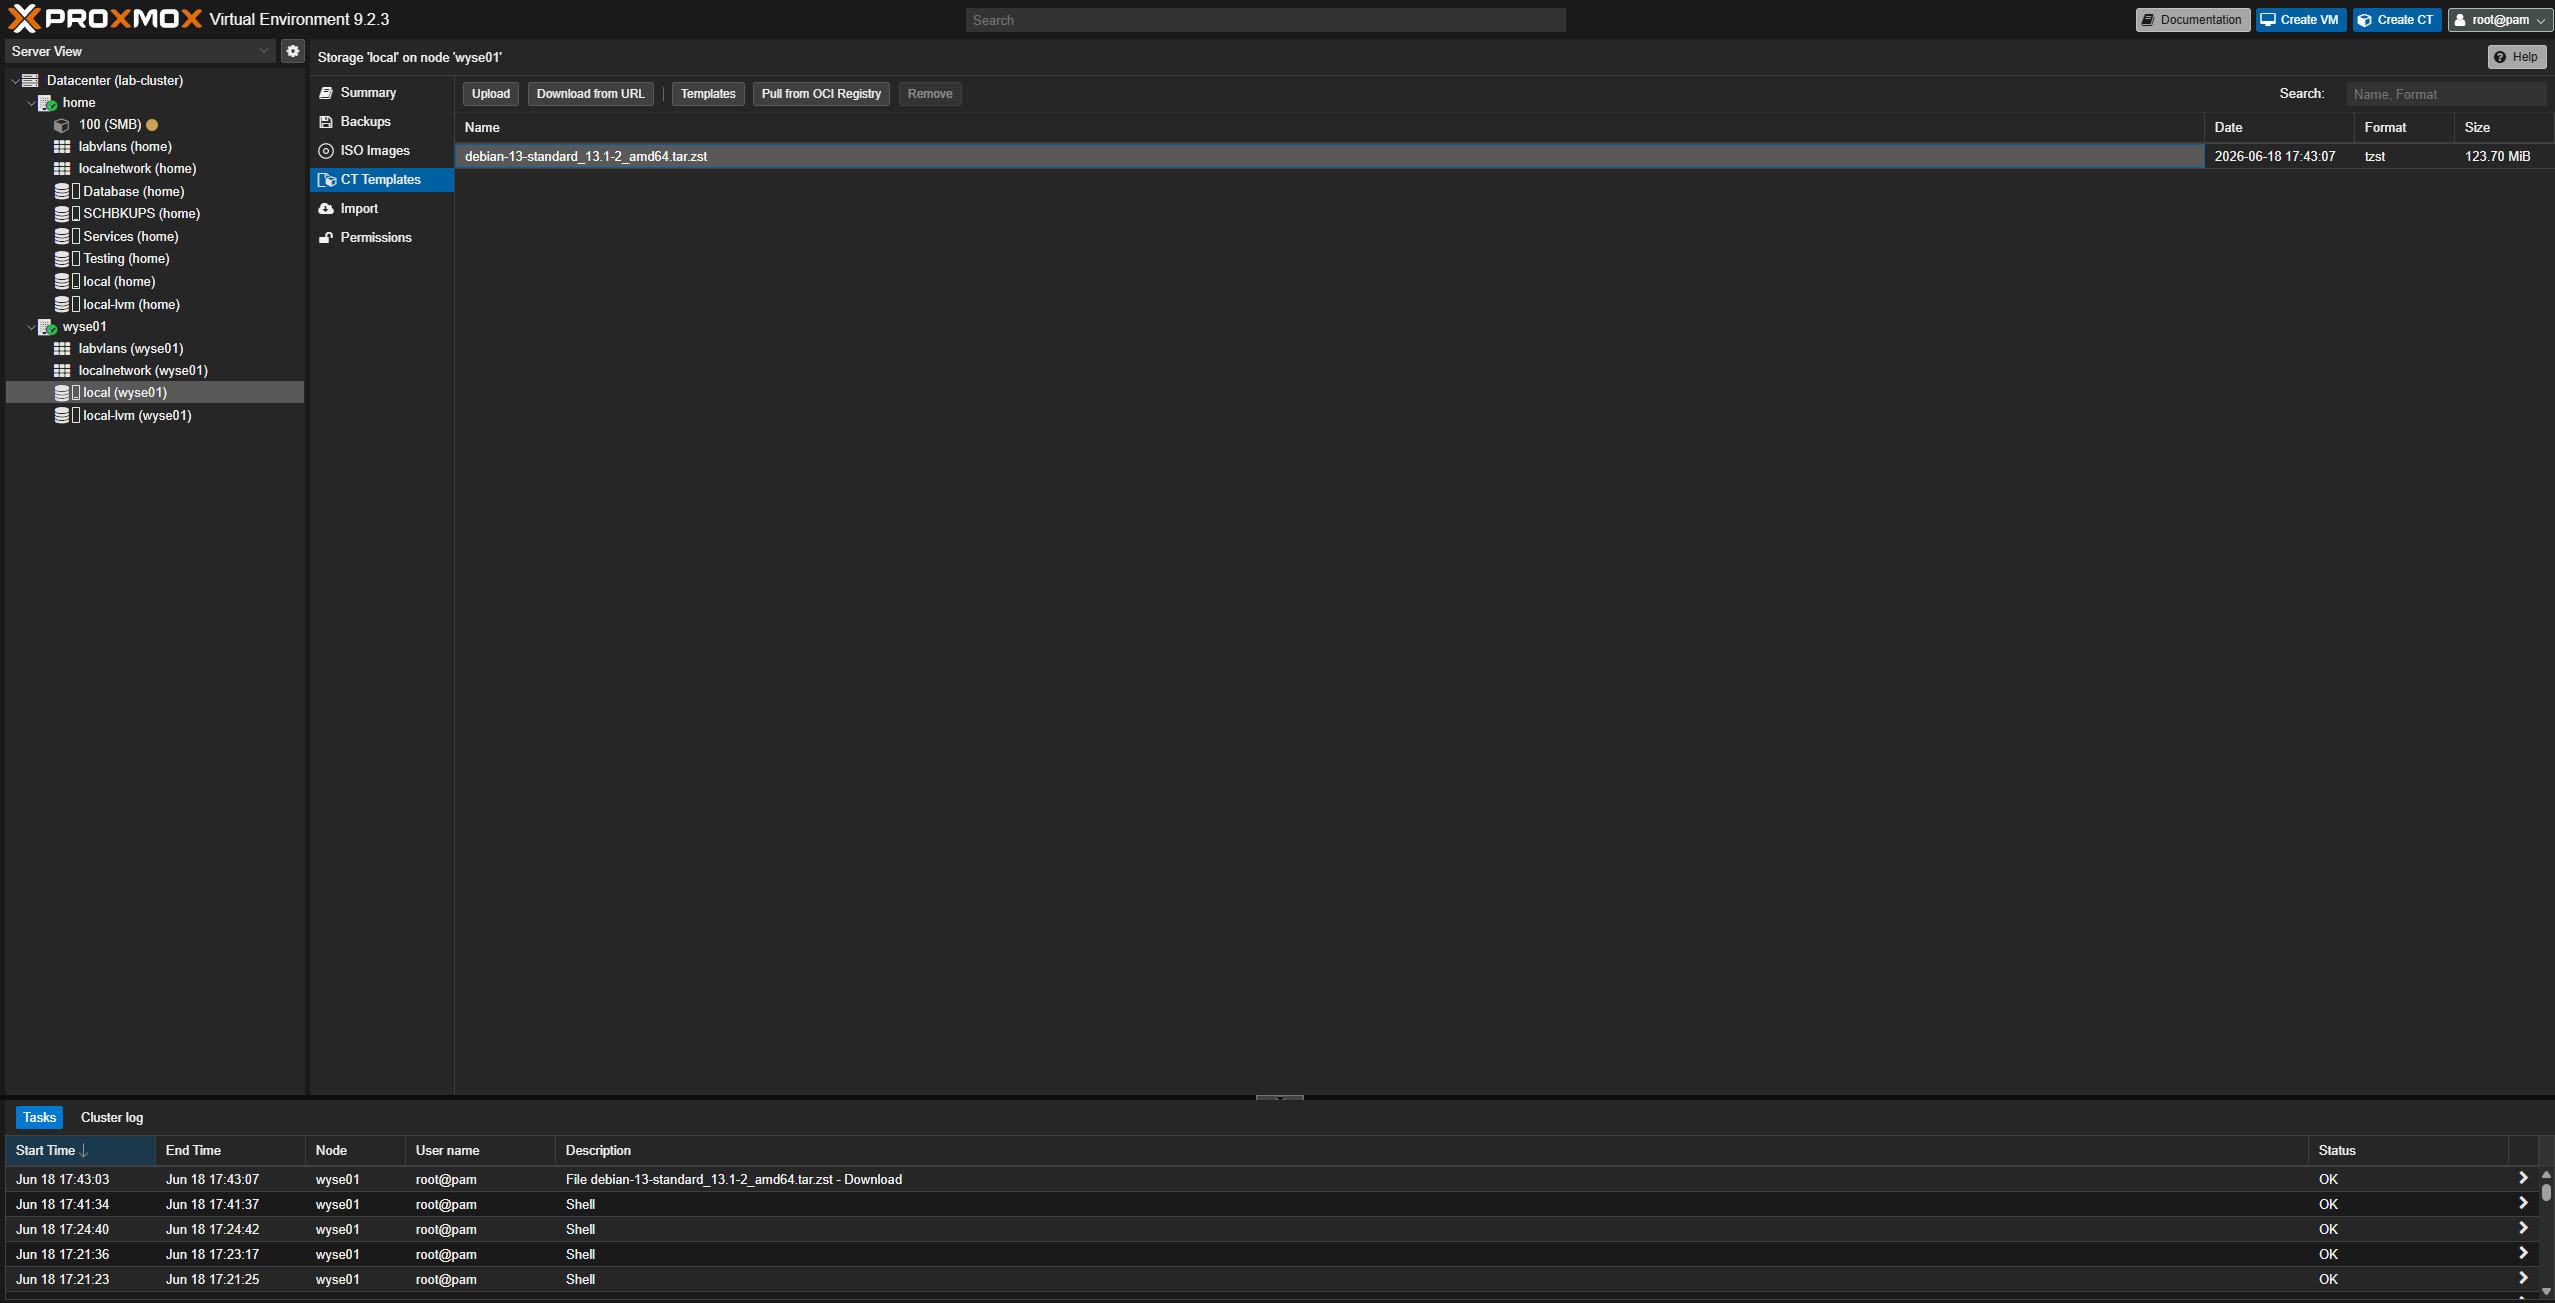Open the Help button
2555x1303 pixels.
click(x=2517, y=57)
